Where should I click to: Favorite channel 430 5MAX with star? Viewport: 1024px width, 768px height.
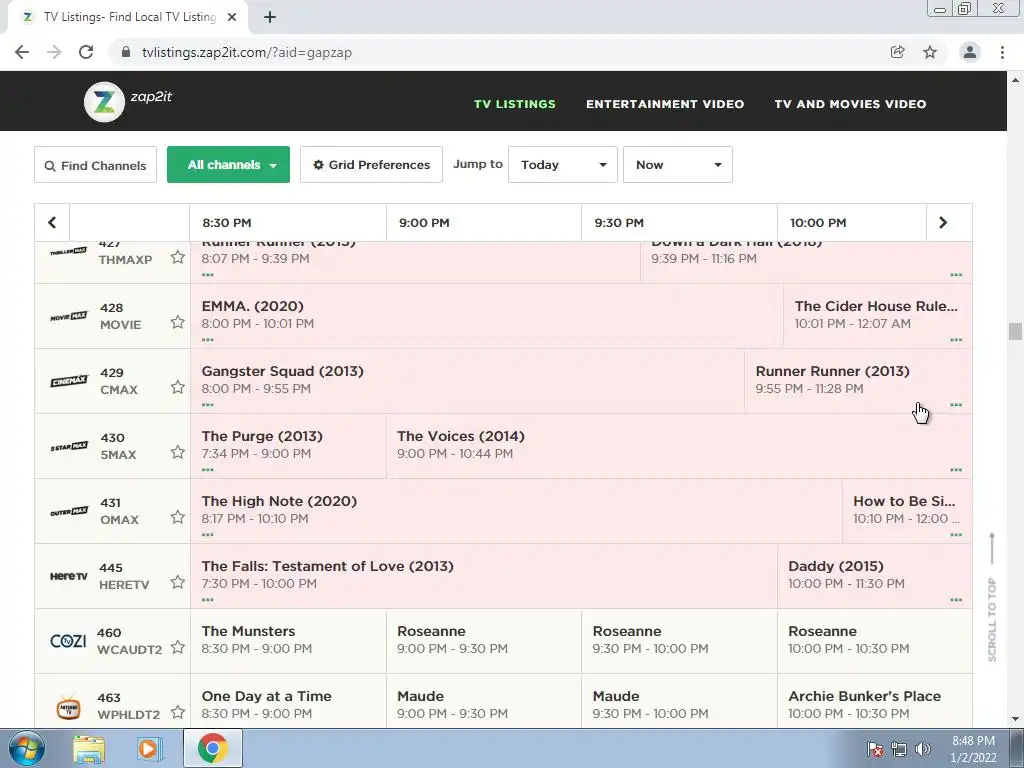178,452
